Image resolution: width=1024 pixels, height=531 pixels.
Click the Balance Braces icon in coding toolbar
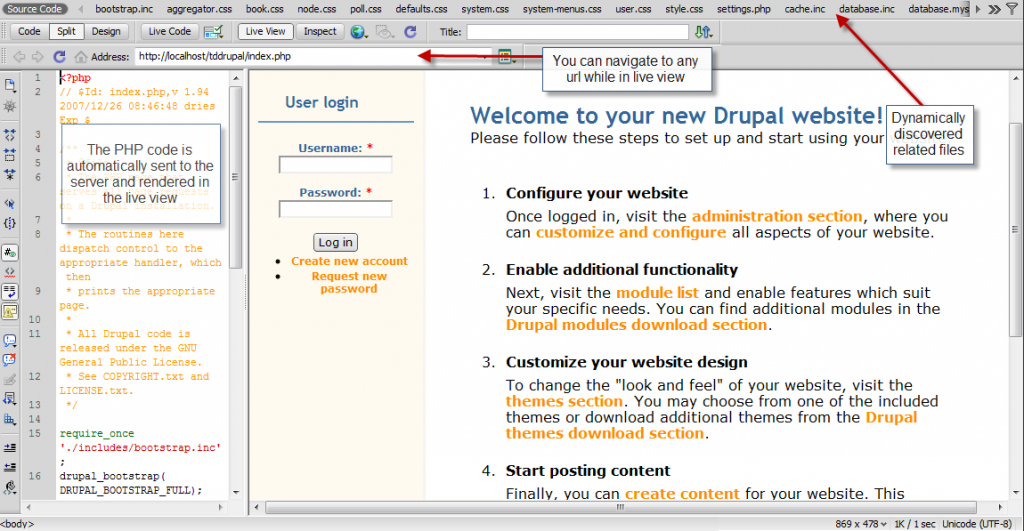(x=10, y=222)
